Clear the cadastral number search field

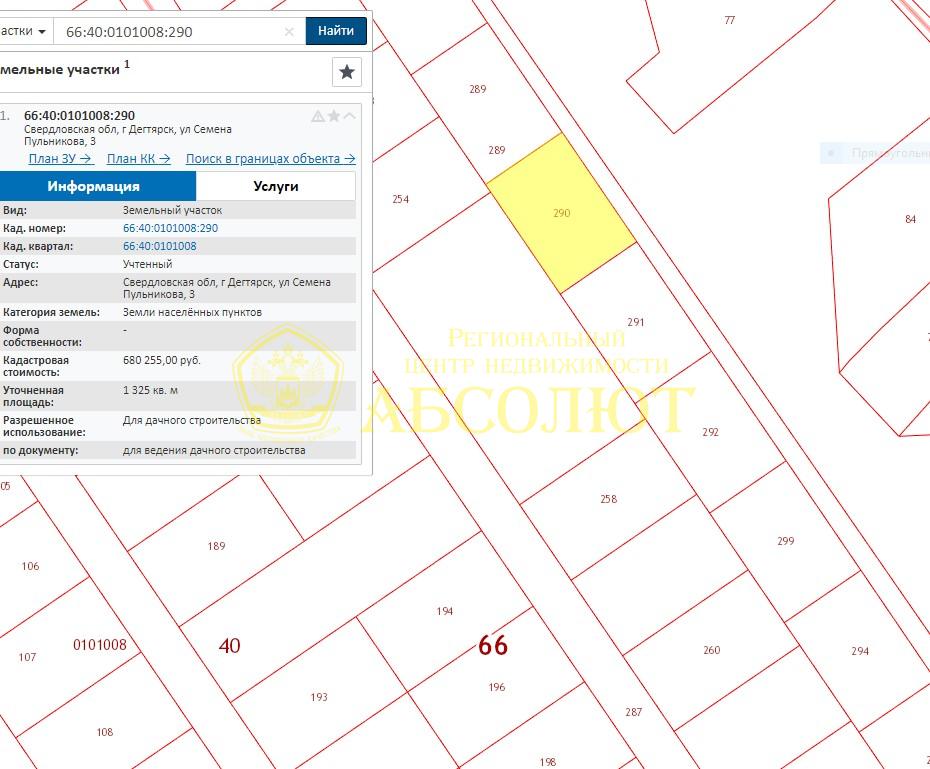289,31
